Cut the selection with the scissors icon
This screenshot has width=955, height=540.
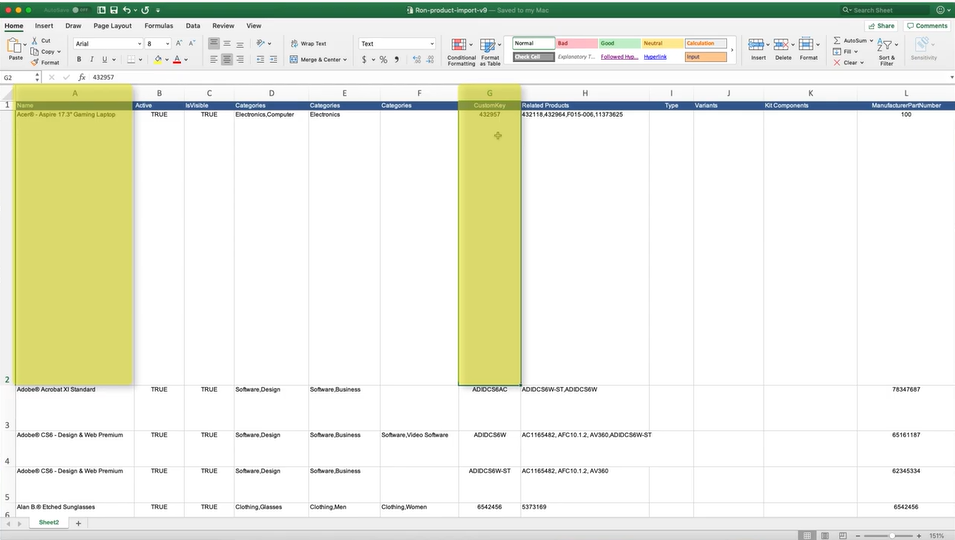click(x=35, y=40)
